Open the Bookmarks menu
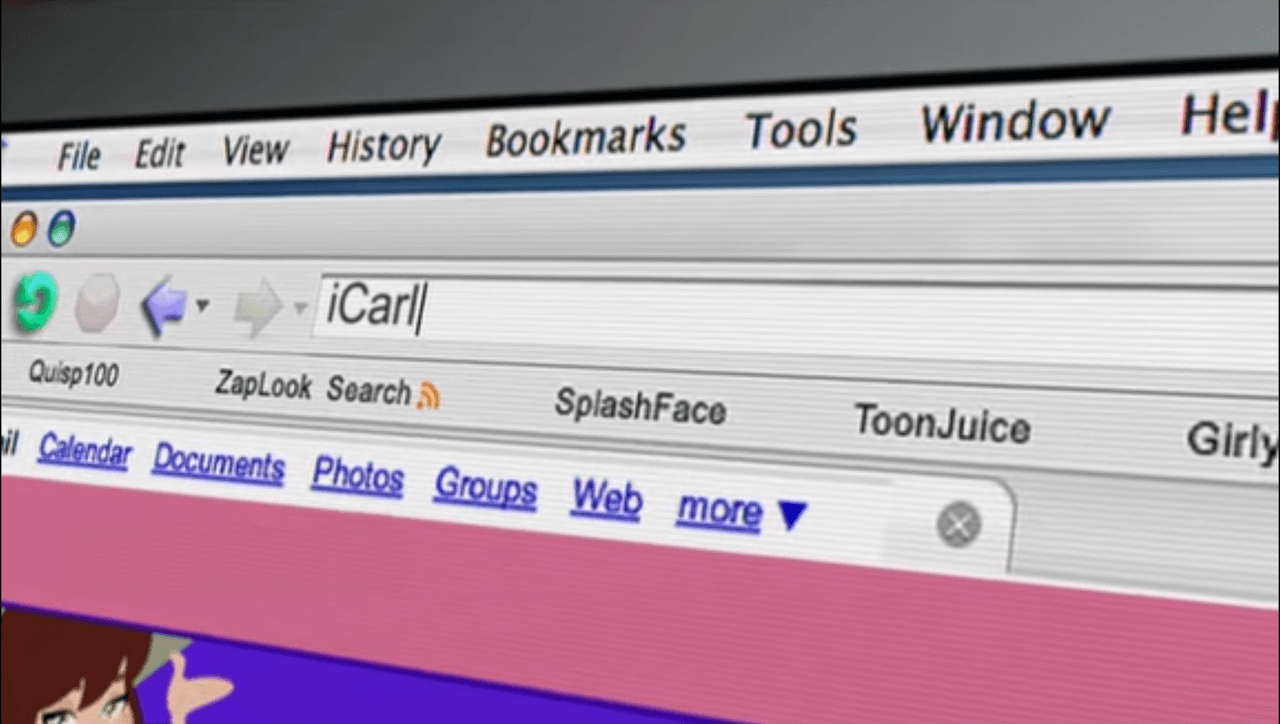1280x724 pixels. [x=586, y=137]
